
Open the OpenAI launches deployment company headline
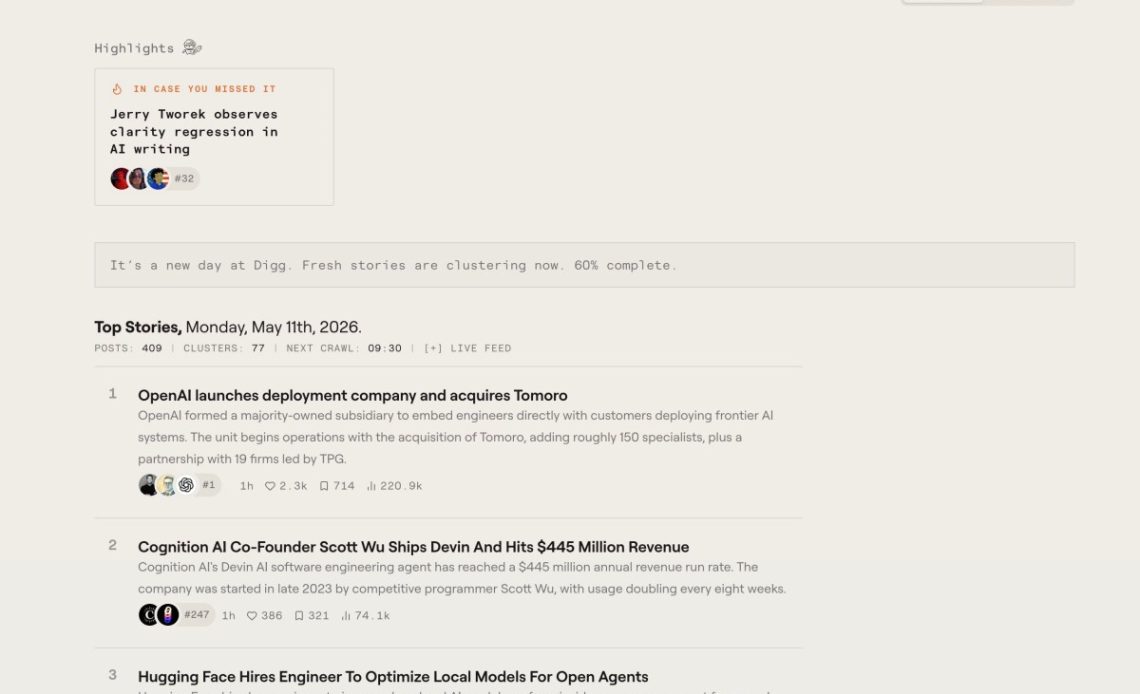353,395
